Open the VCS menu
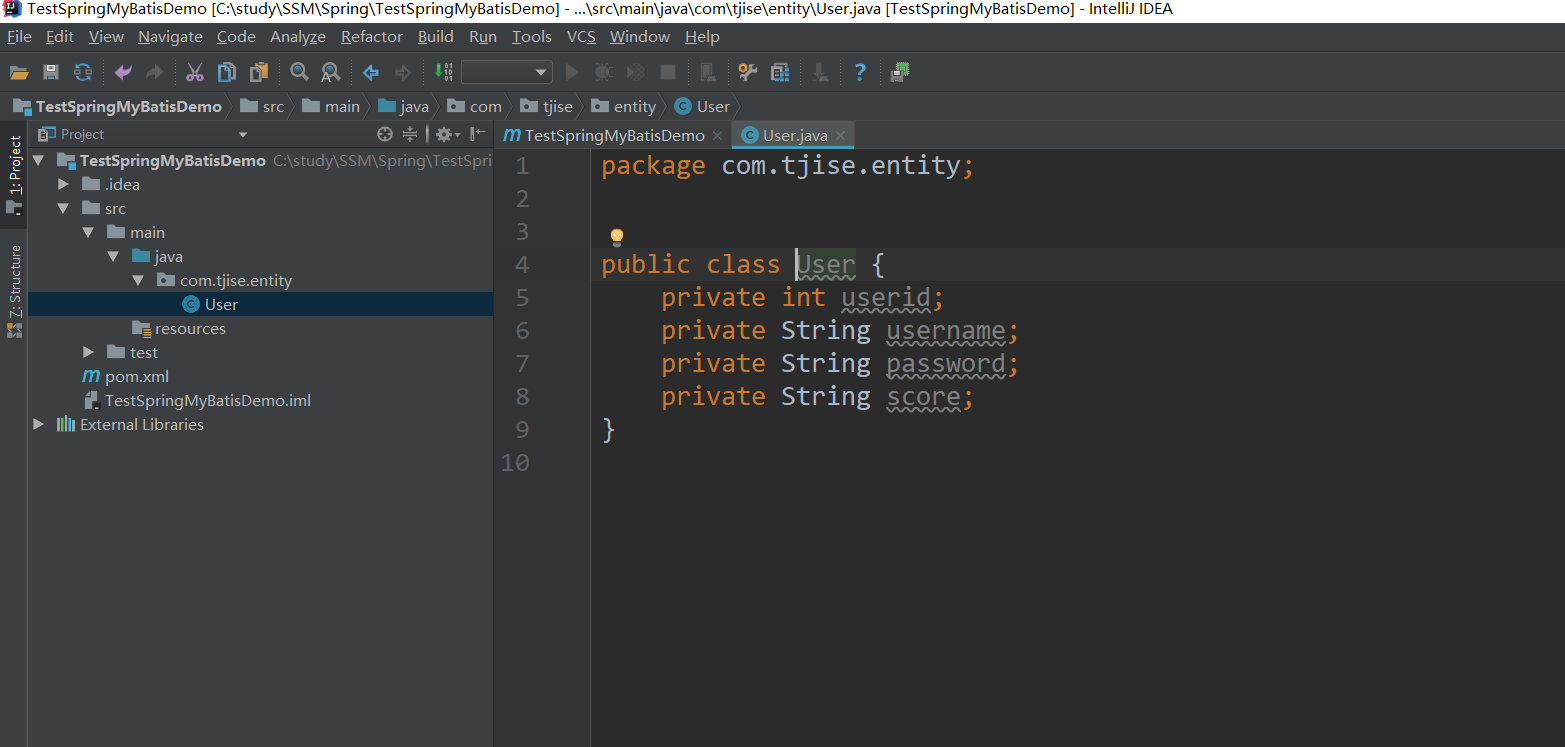The width and height of the screenshot is (1565, 747). click(x=581, y=37)
